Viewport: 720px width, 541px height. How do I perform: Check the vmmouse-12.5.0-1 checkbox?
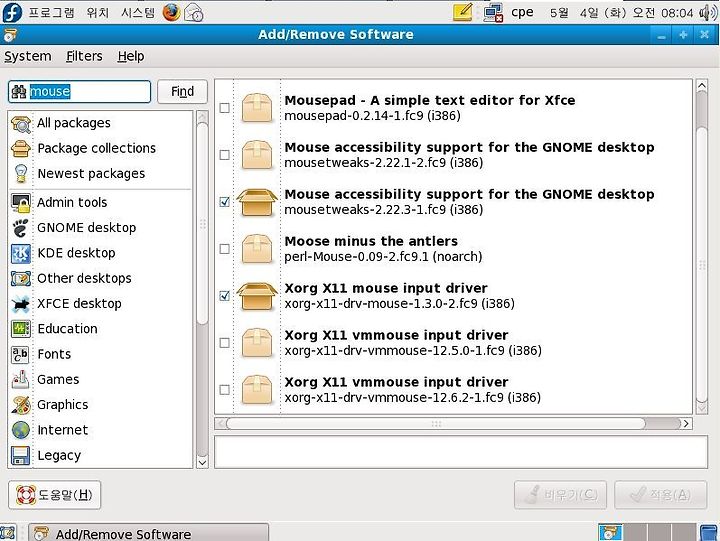pyautogui.click(x=225, y=343)
